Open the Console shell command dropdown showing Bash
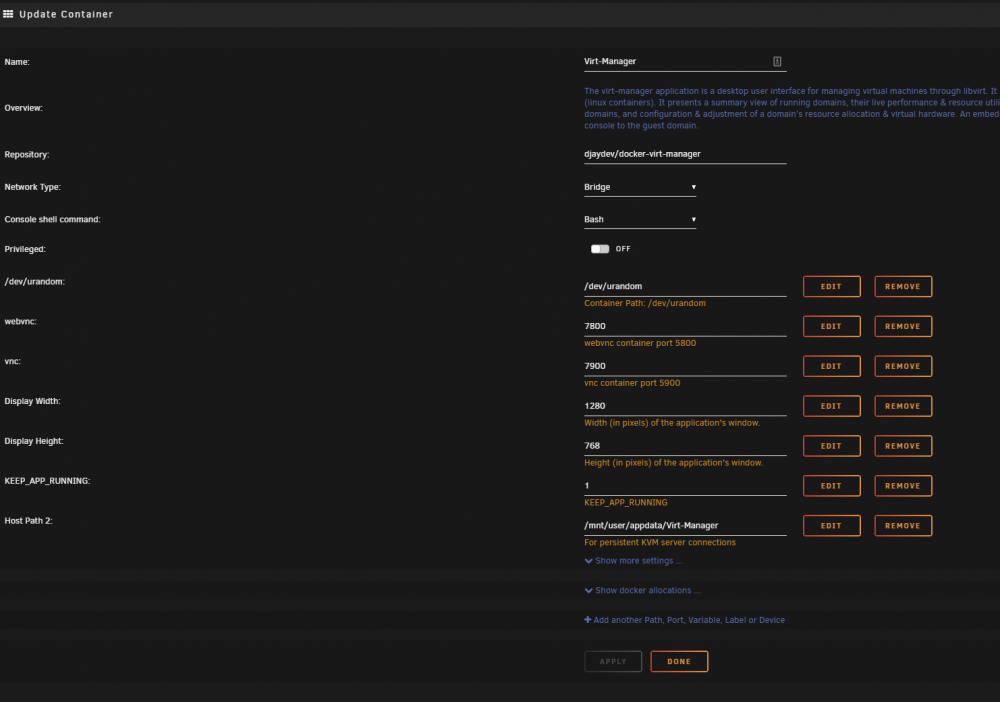This screenshot has width=1000, height=702. pos(640,219)
